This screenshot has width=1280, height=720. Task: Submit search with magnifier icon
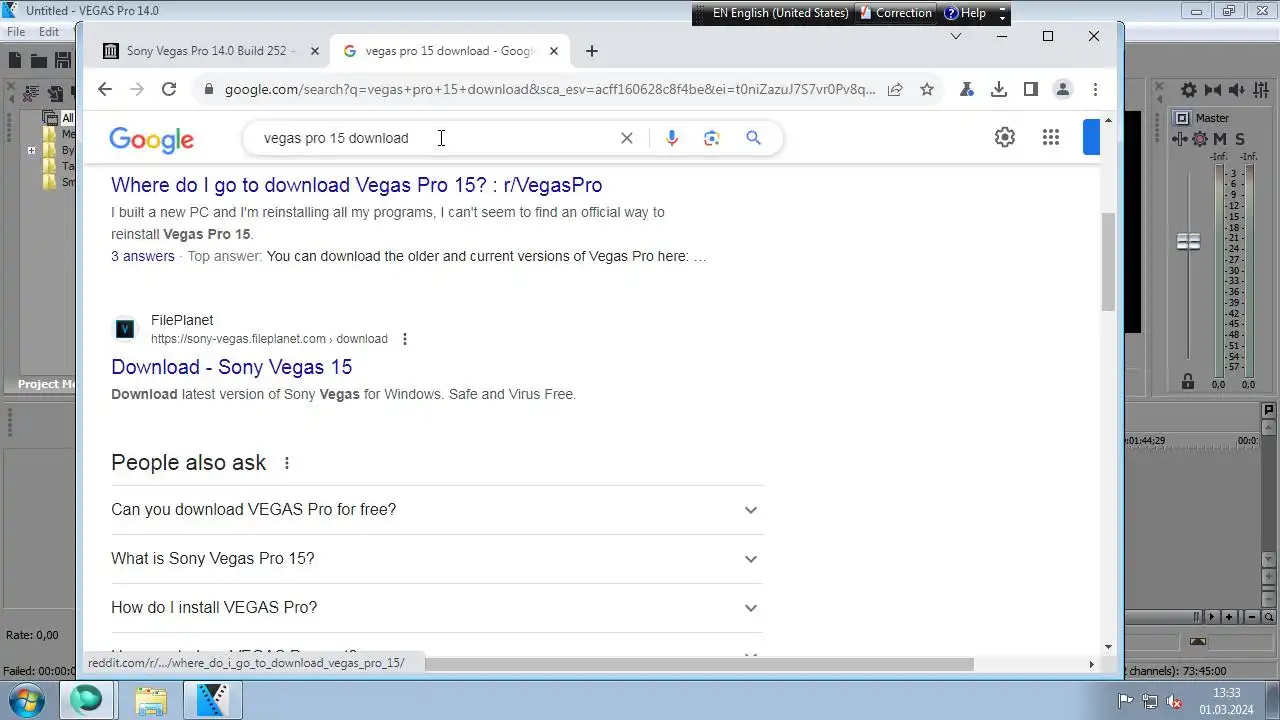(x=754, y=138)
